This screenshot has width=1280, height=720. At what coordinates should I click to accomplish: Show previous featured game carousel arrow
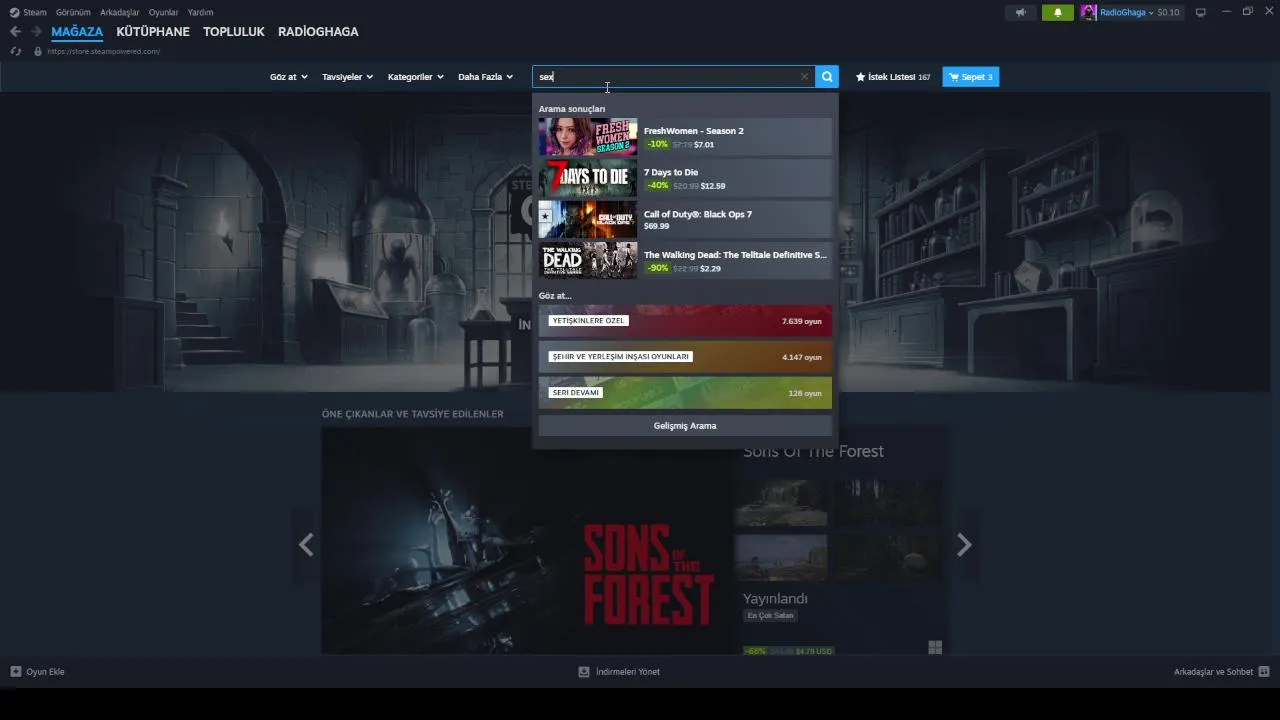click(x=306, y=544)
